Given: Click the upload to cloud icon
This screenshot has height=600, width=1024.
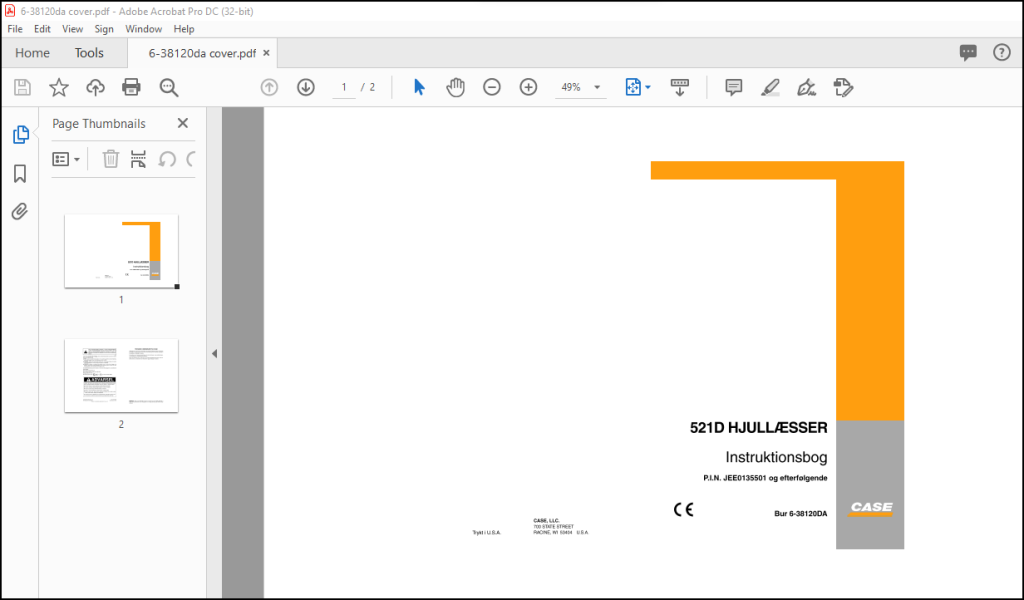Looking at the screenshot, I should 95,87.
